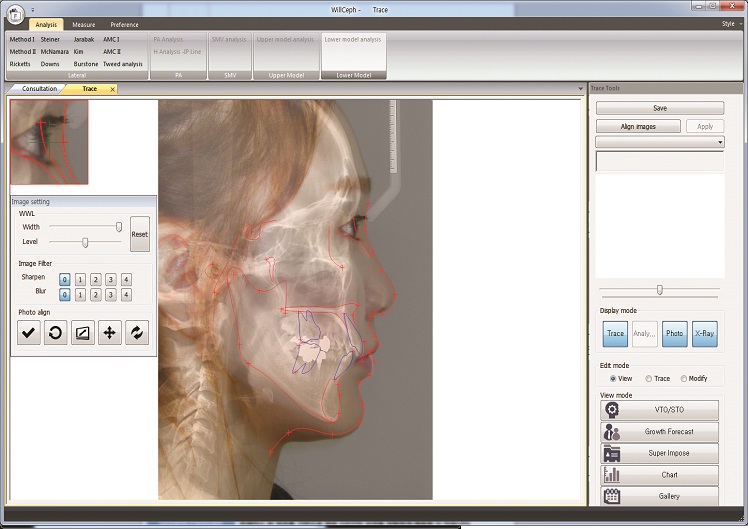The width and height of the screenshot is (748, 529).
Task: Adjust the Trace Tools opacity slider
Action: [660, 290]
